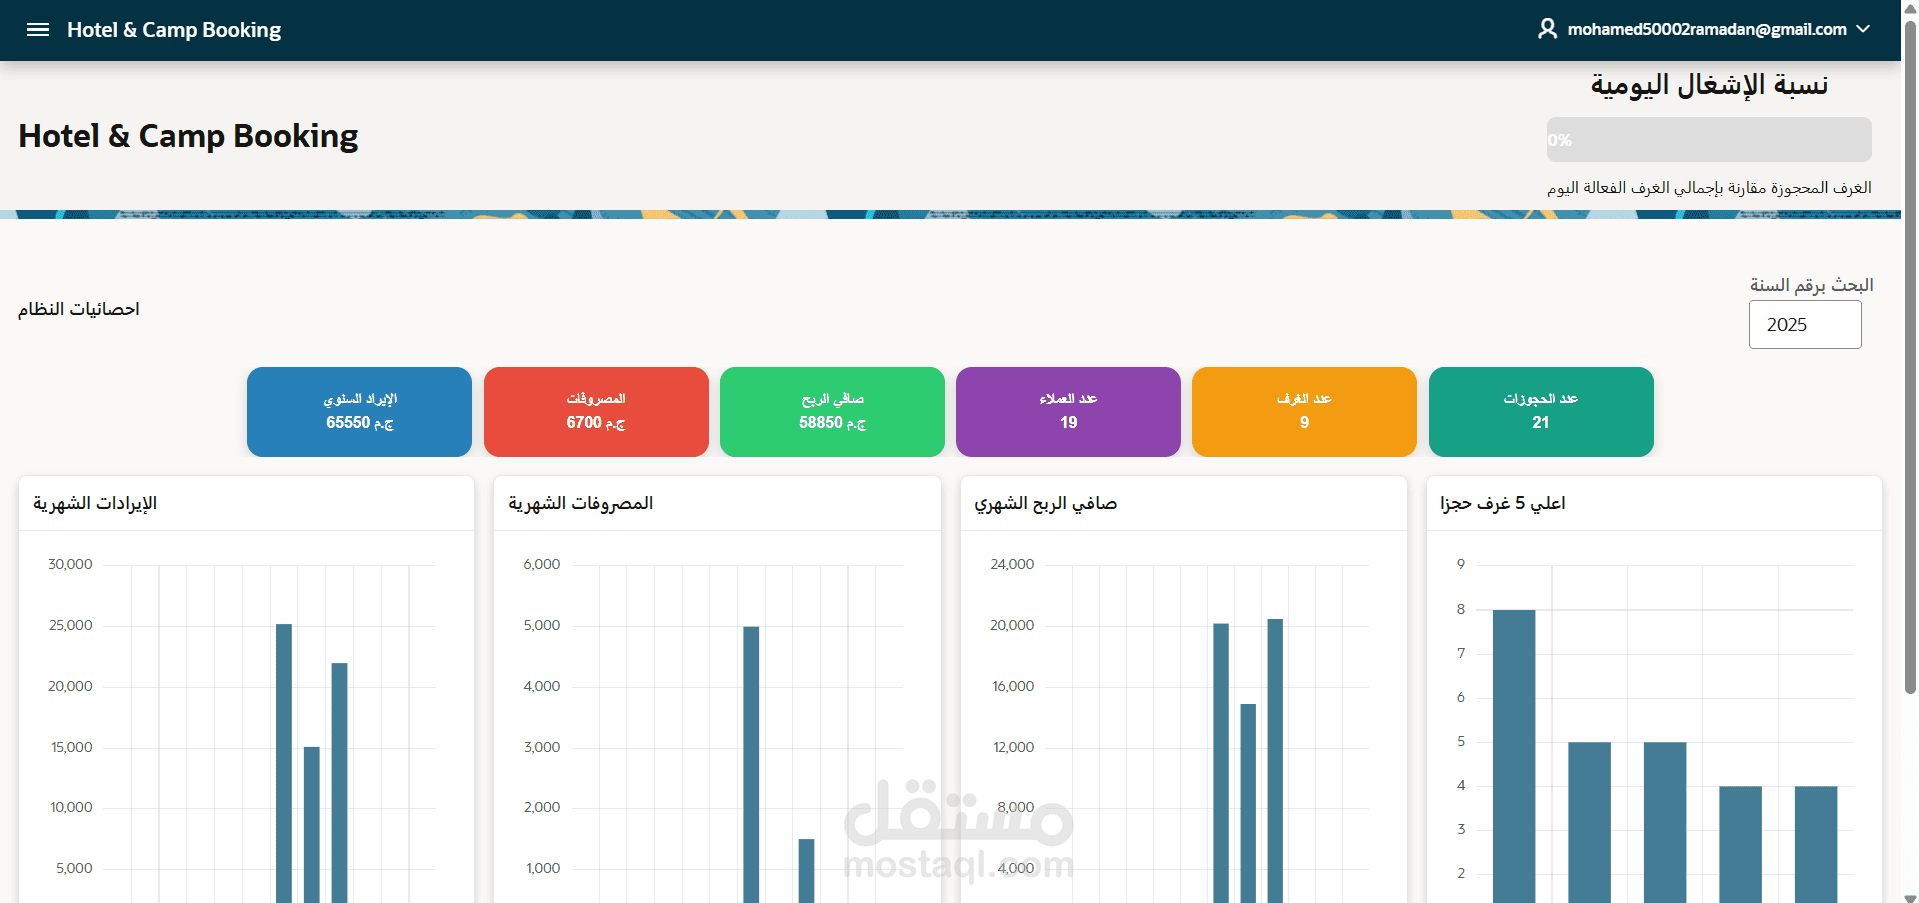Select the purple customers count 19 card
1919x903 pixels.
[1068, 412]
